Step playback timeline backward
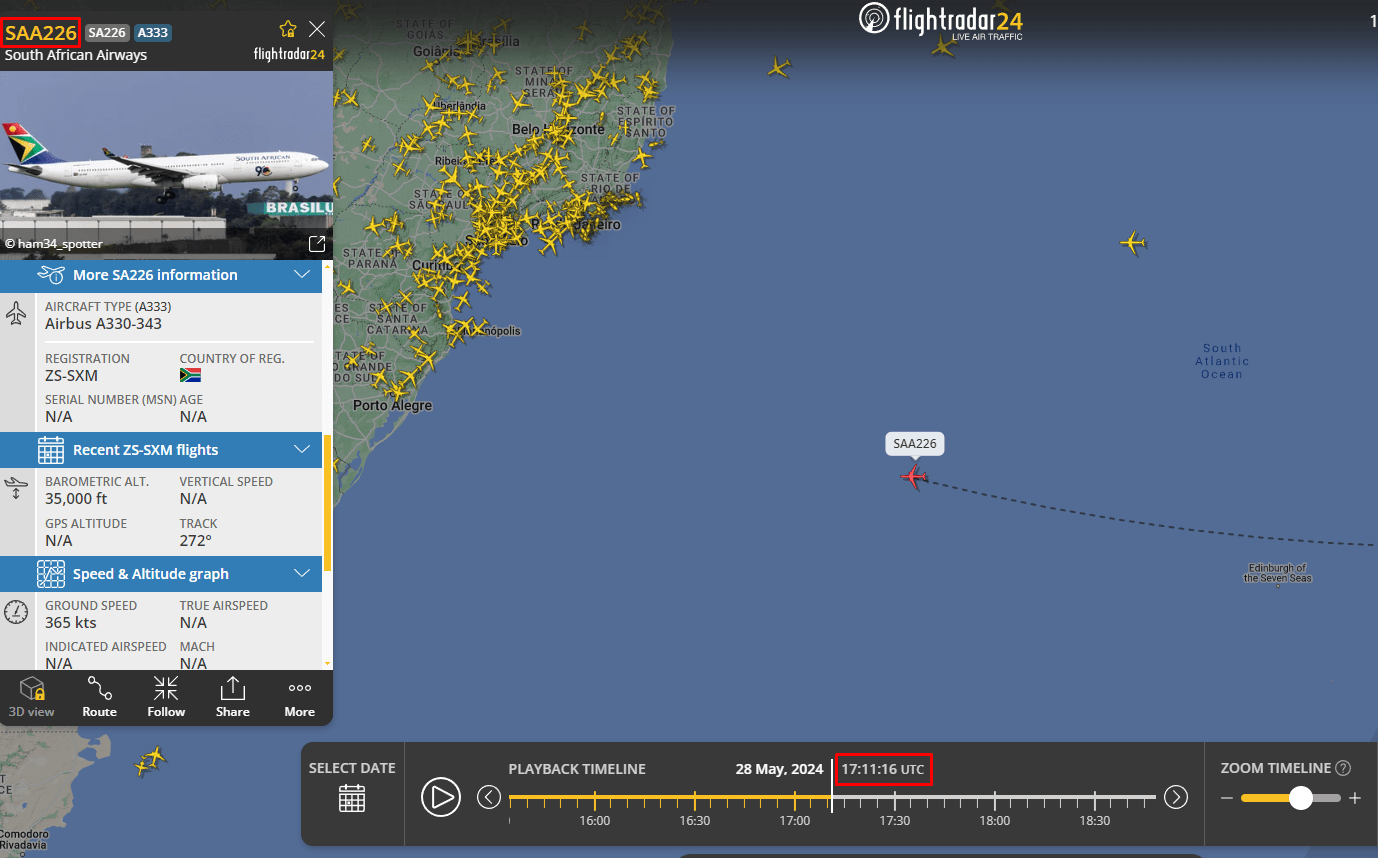This screenshot has width=1378, height=858. (x=488, y=797)
